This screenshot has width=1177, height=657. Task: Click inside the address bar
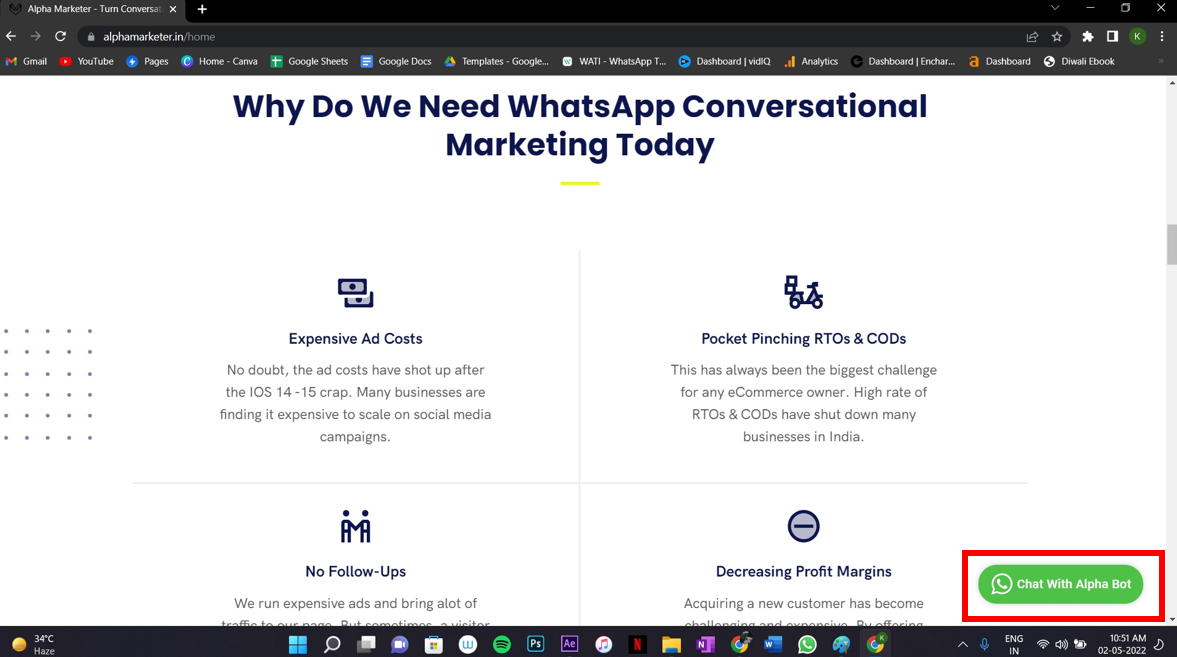300,36
